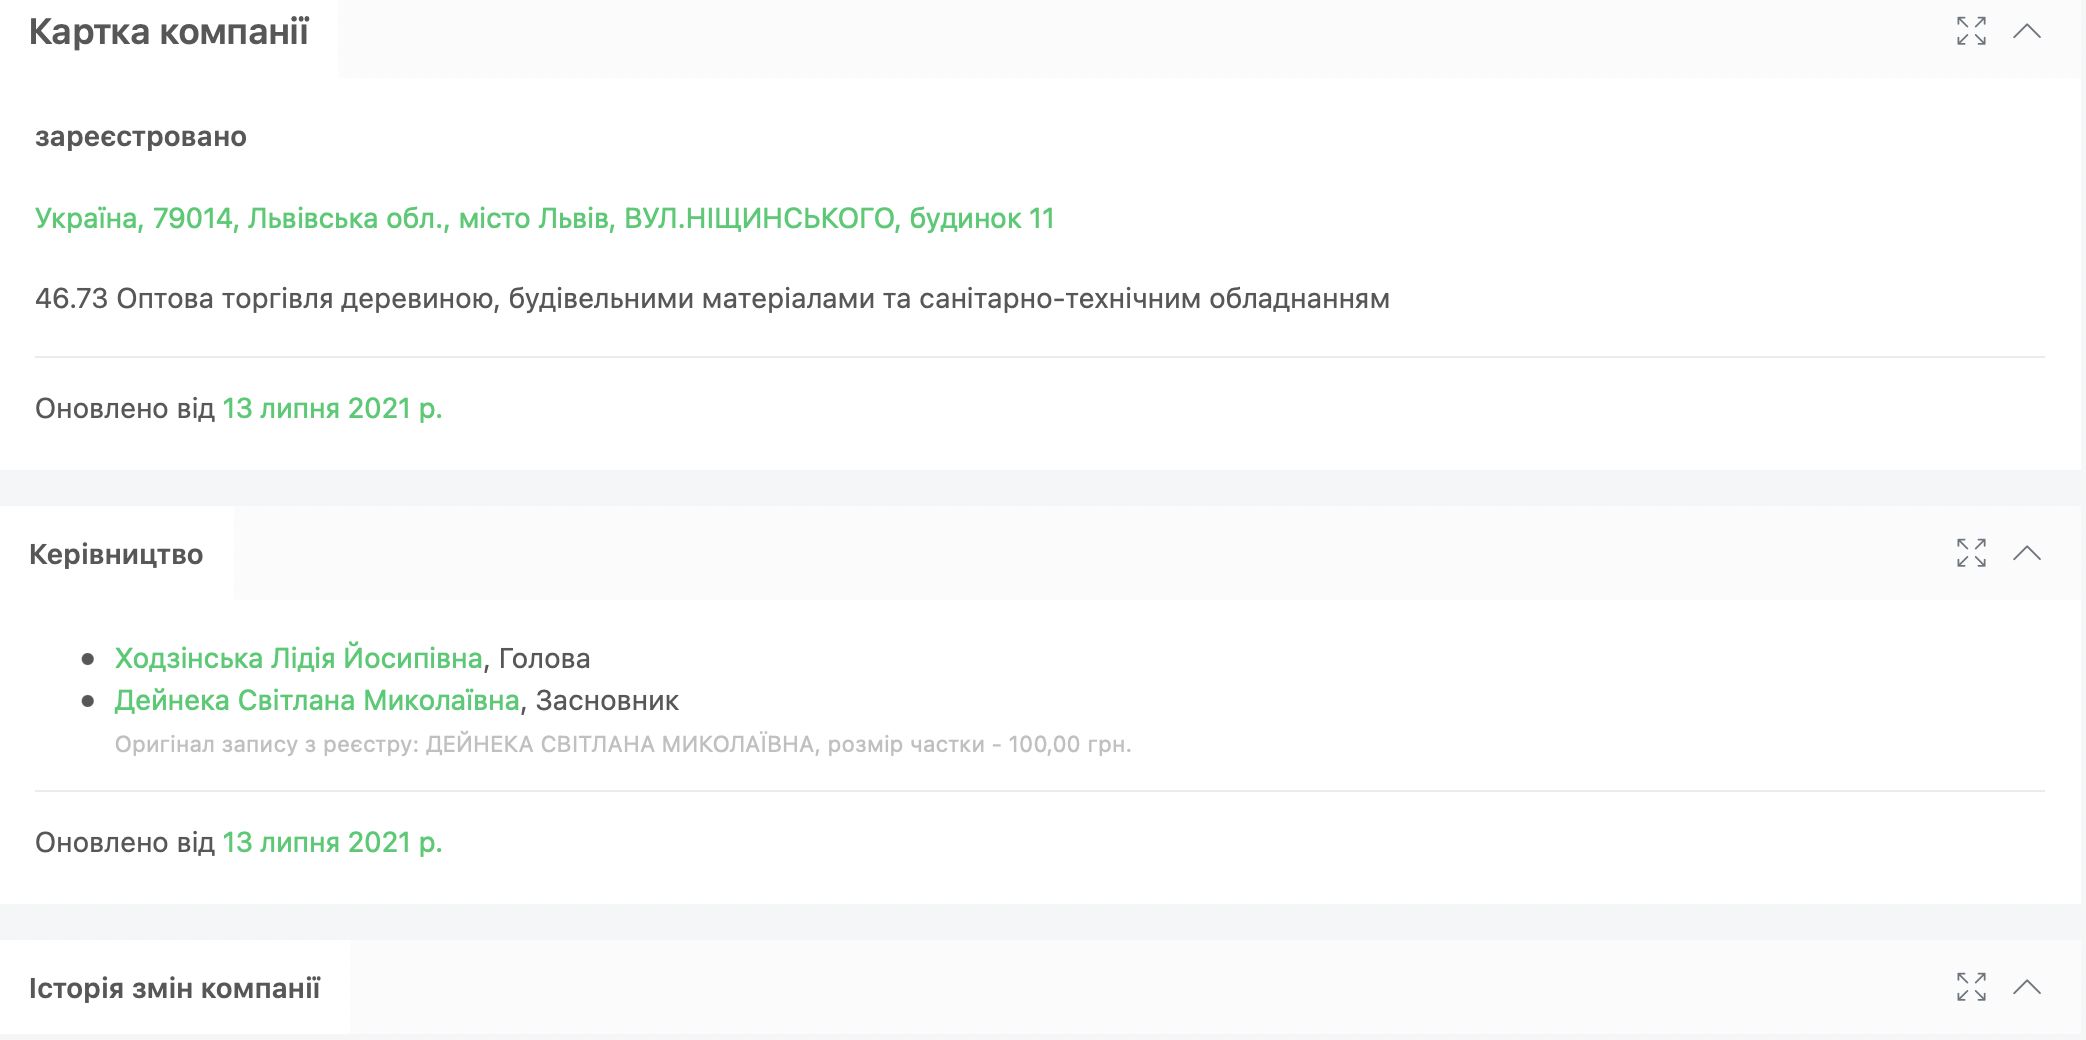Click the зареєстровано status text

coord(140,136)
